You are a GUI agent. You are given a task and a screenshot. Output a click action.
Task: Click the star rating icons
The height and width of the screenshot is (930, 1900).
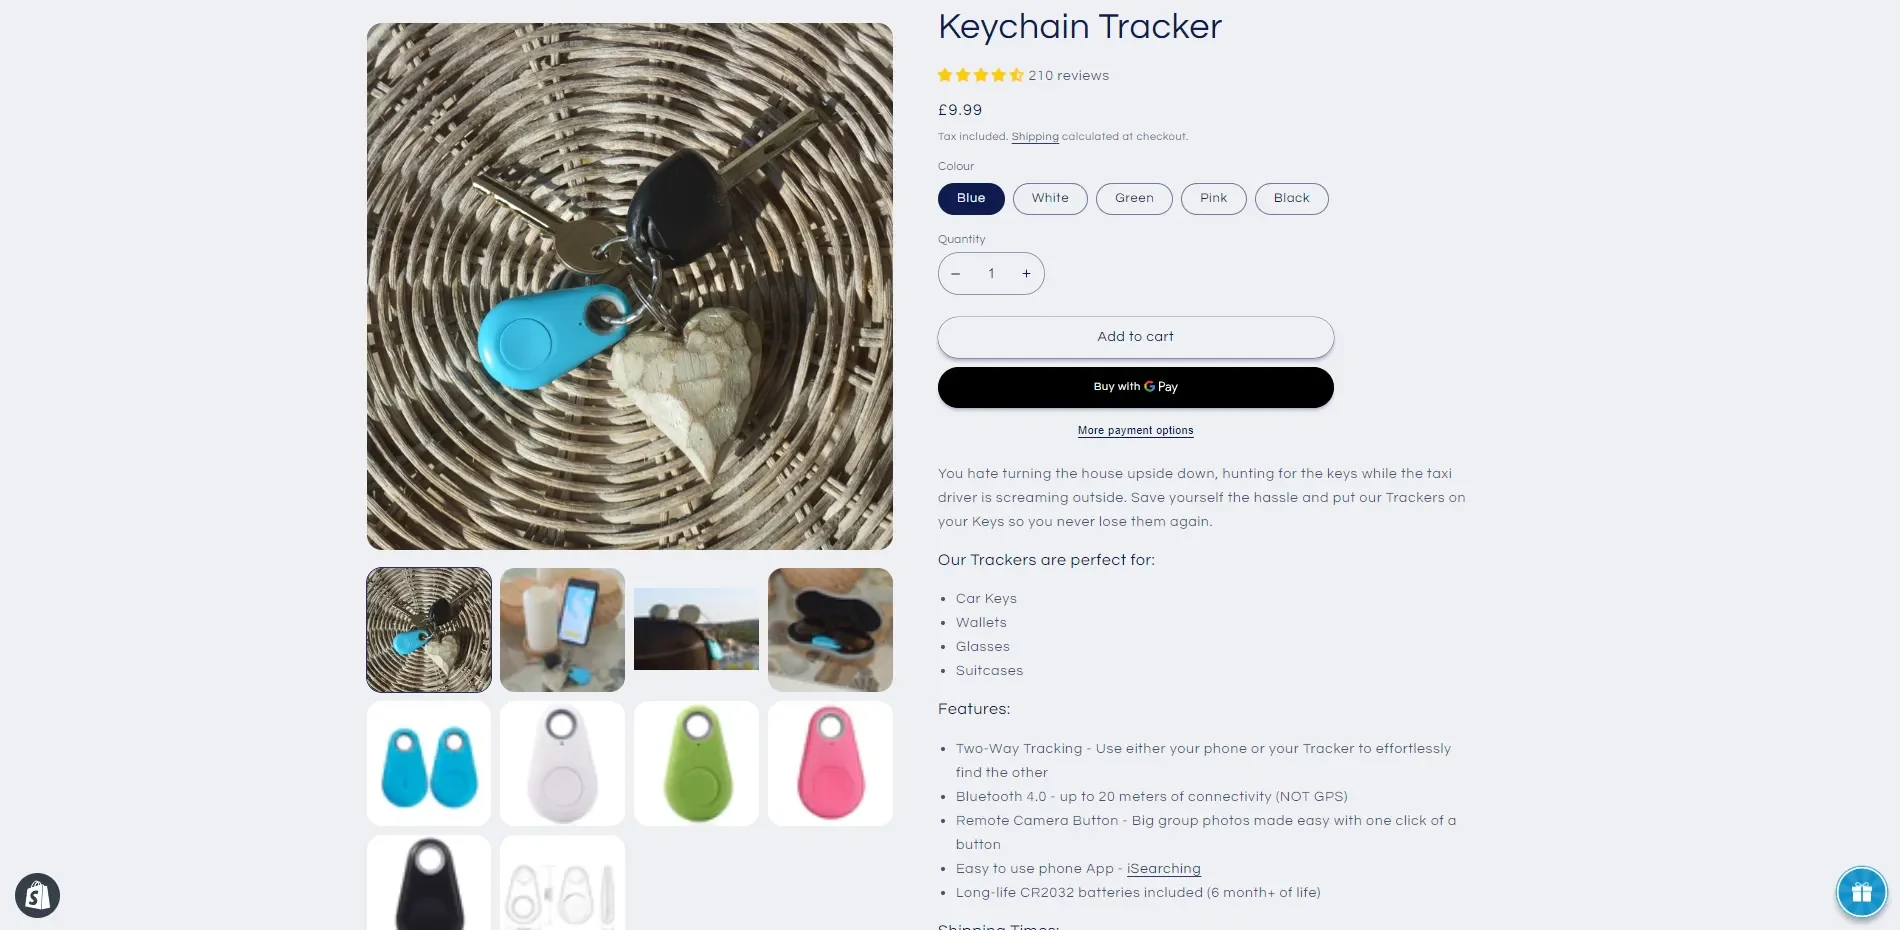(981, 75)
